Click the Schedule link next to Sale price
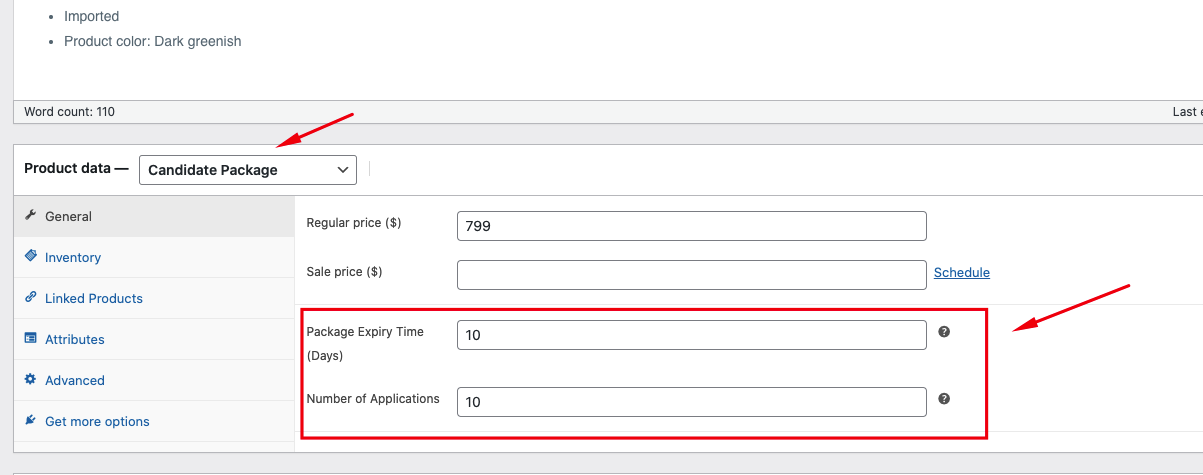 coord(961,273)
